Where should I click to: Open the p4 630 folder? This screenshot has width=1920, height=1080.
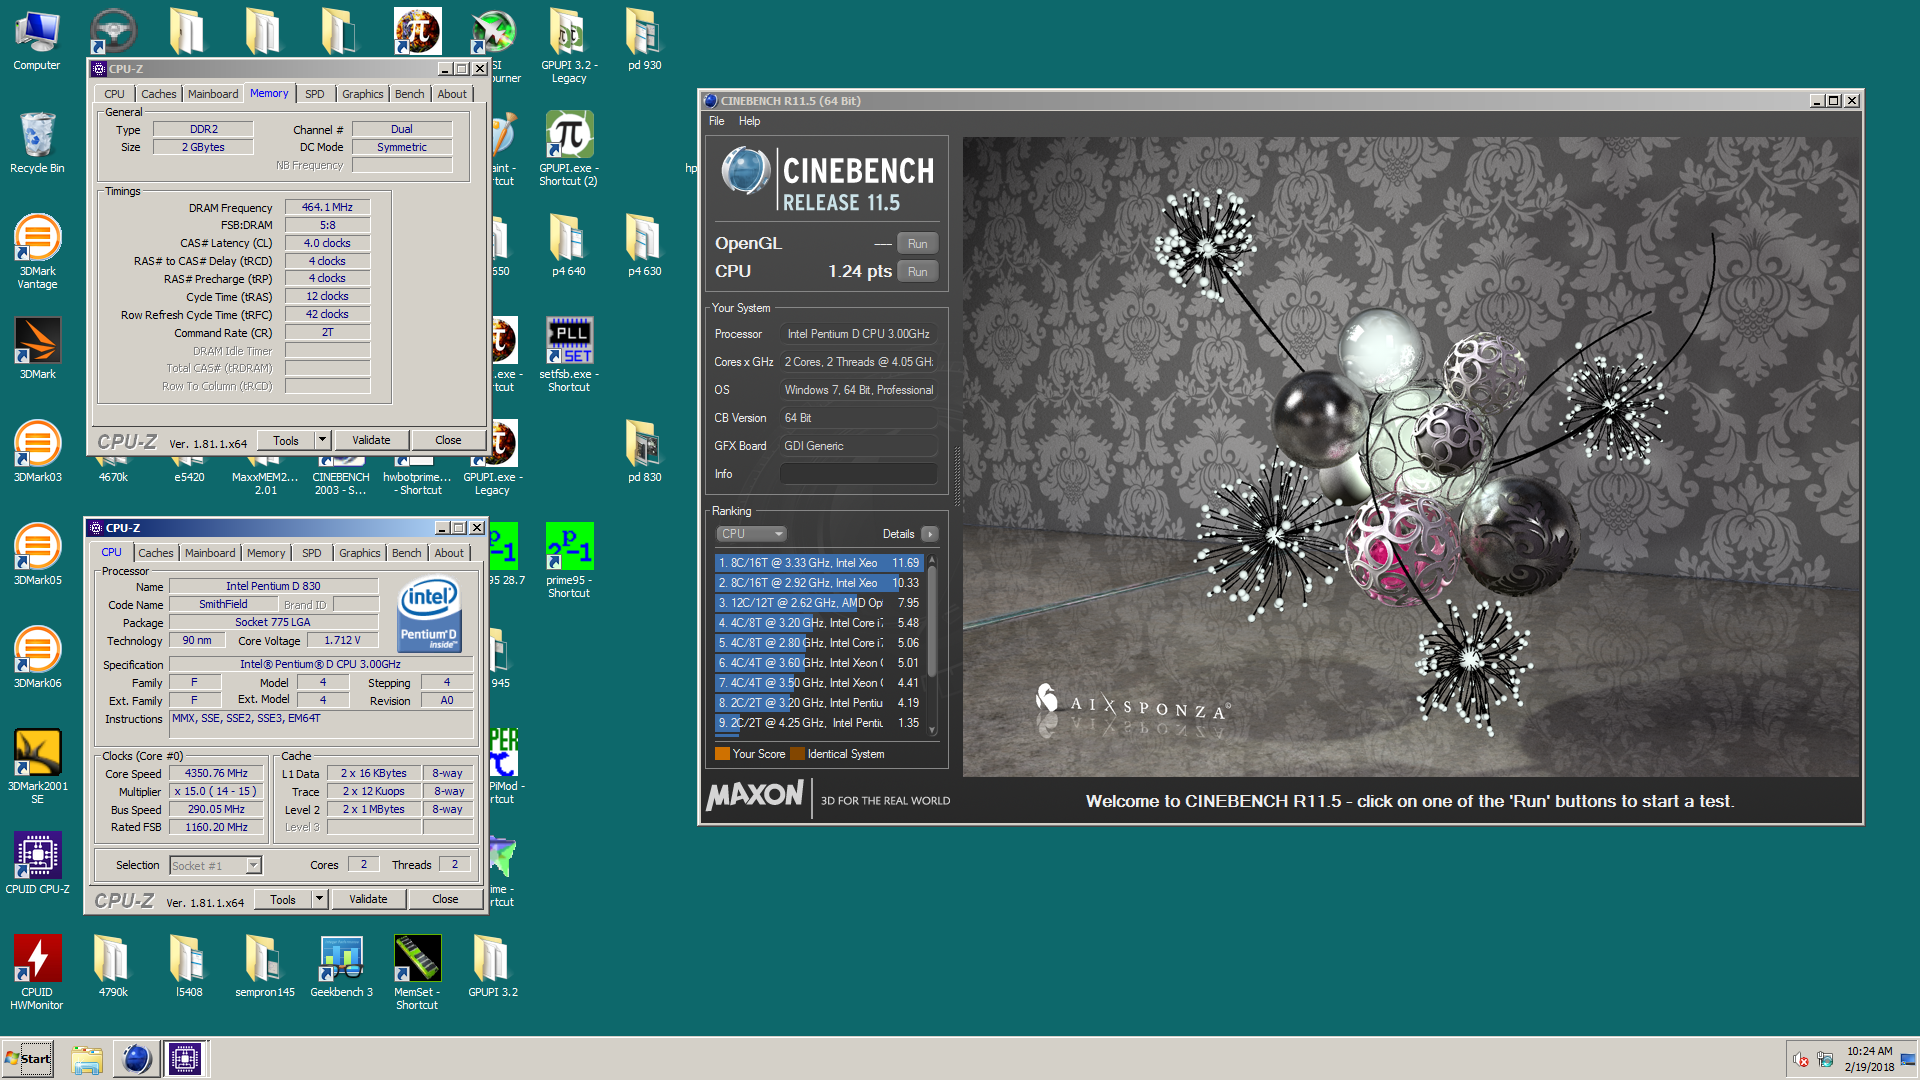click(x=645, y=246)
